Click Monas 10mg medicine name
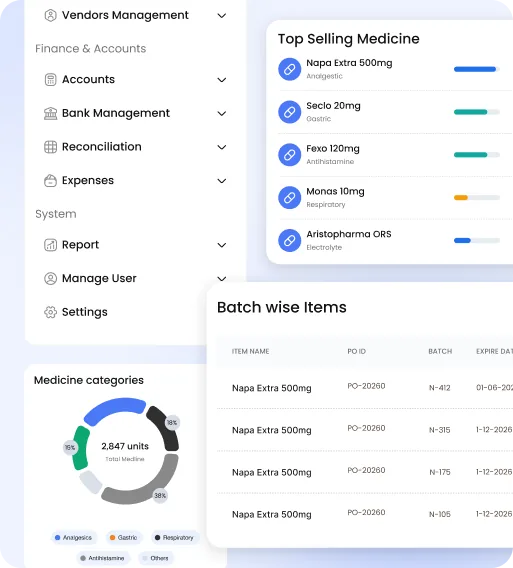513x568 pixels. click(335, 191)
